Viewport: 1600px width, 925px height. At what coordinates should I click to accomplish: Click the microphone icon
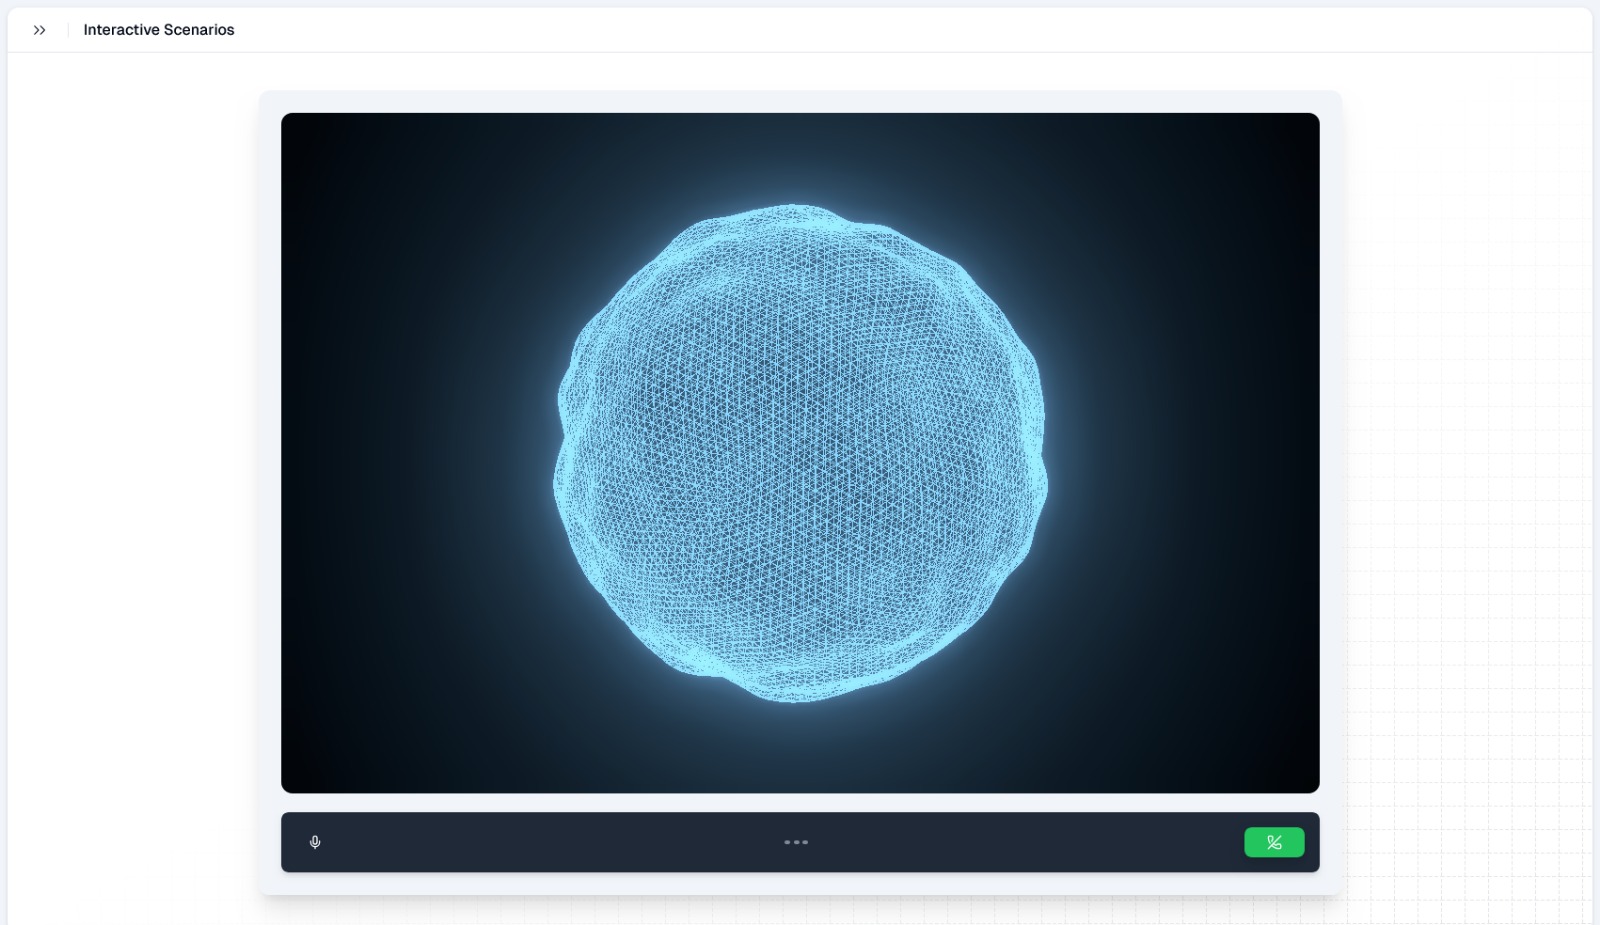[x=315, y=842]
